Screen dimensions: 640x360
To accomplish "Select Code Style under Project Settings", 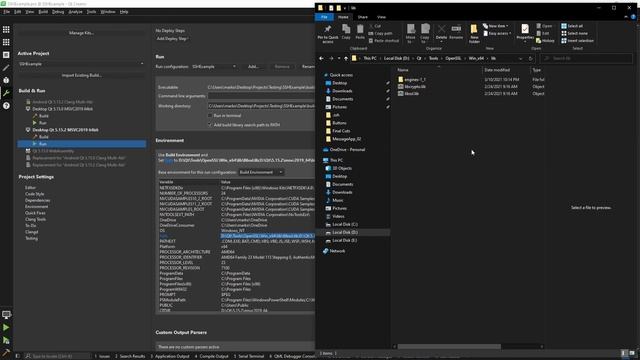I will (35, 194).
